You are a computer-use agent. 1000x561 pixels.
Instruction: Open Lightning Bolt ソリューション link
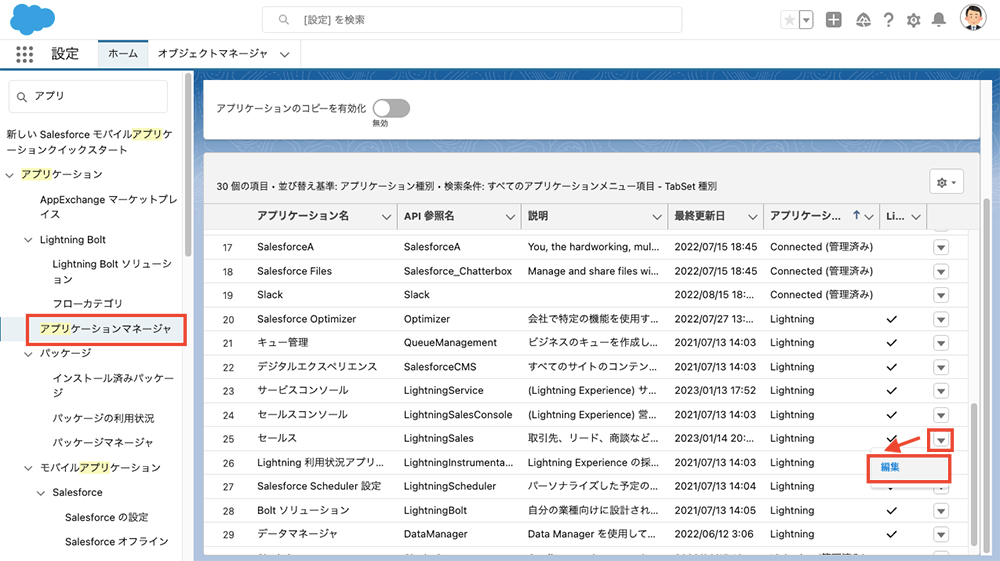pyautogui.click(x=112, y=272)
